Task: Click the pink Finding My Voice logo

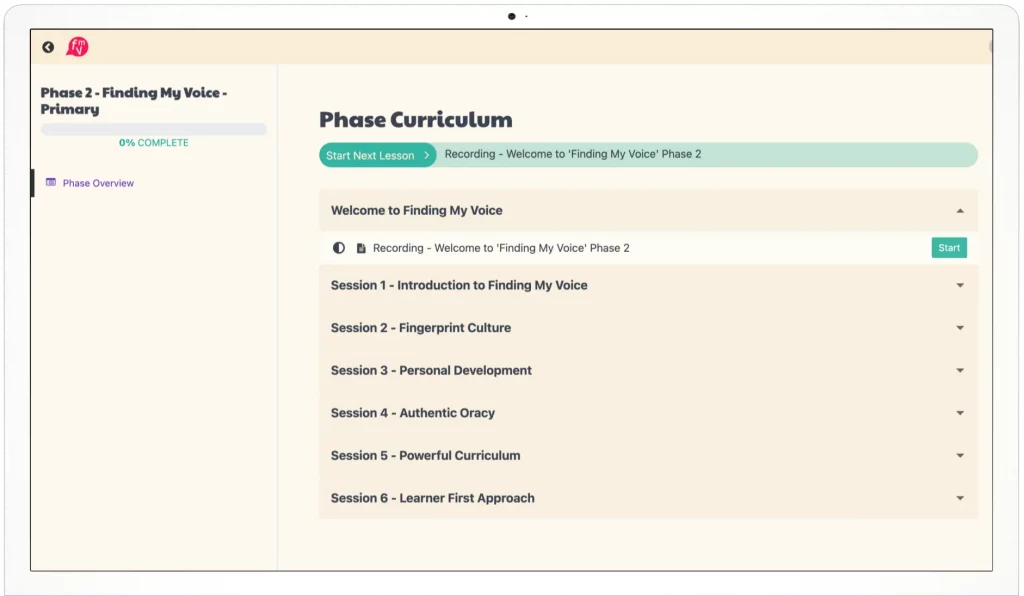Action: [77, 47]
